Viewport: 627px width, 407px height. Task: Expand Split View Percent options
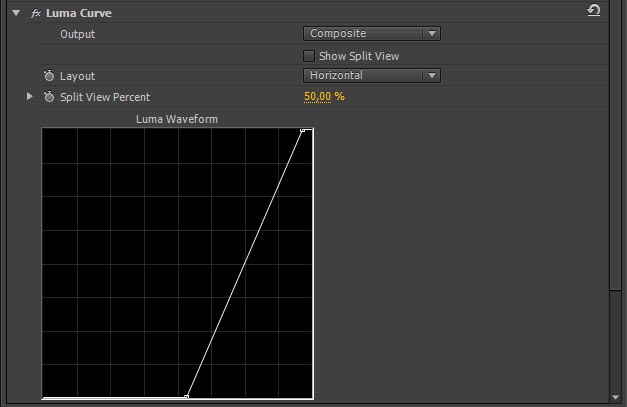click(29, 96)
